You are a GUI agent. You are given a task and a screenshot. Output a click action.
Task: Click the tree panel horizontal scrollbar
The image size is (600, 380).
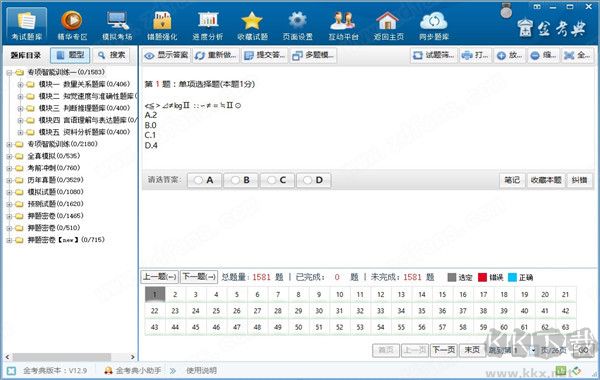tap(62, 357)
